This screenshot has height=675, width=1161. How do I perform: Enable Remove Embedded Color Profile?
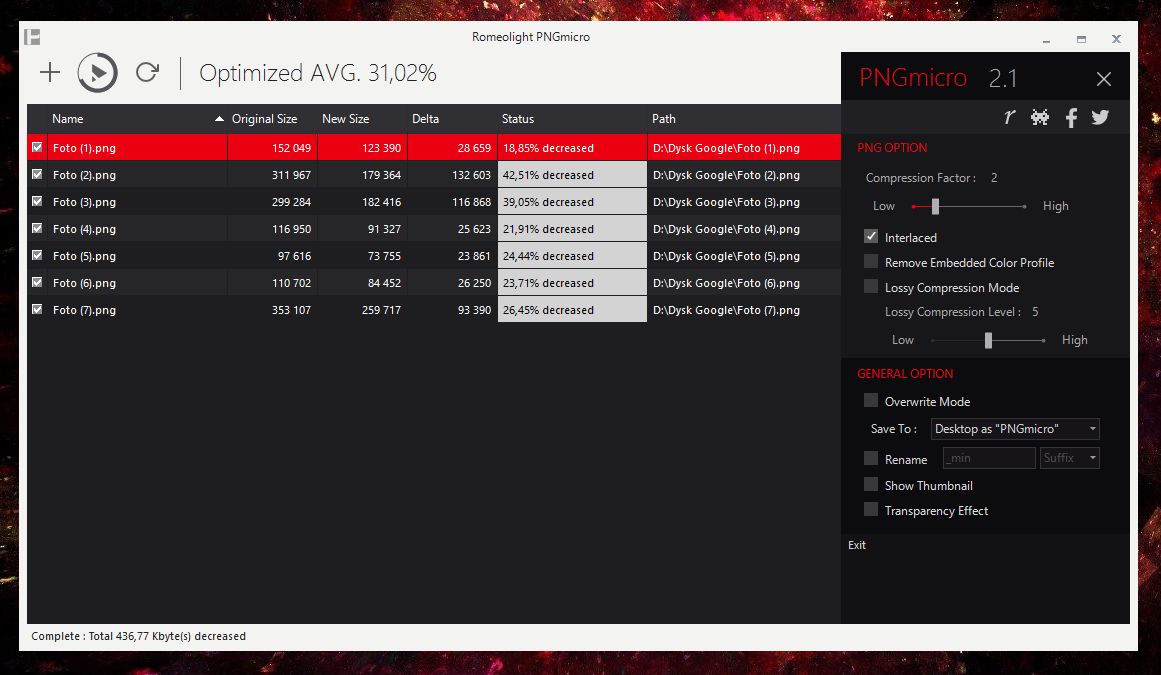coord(871,261)
